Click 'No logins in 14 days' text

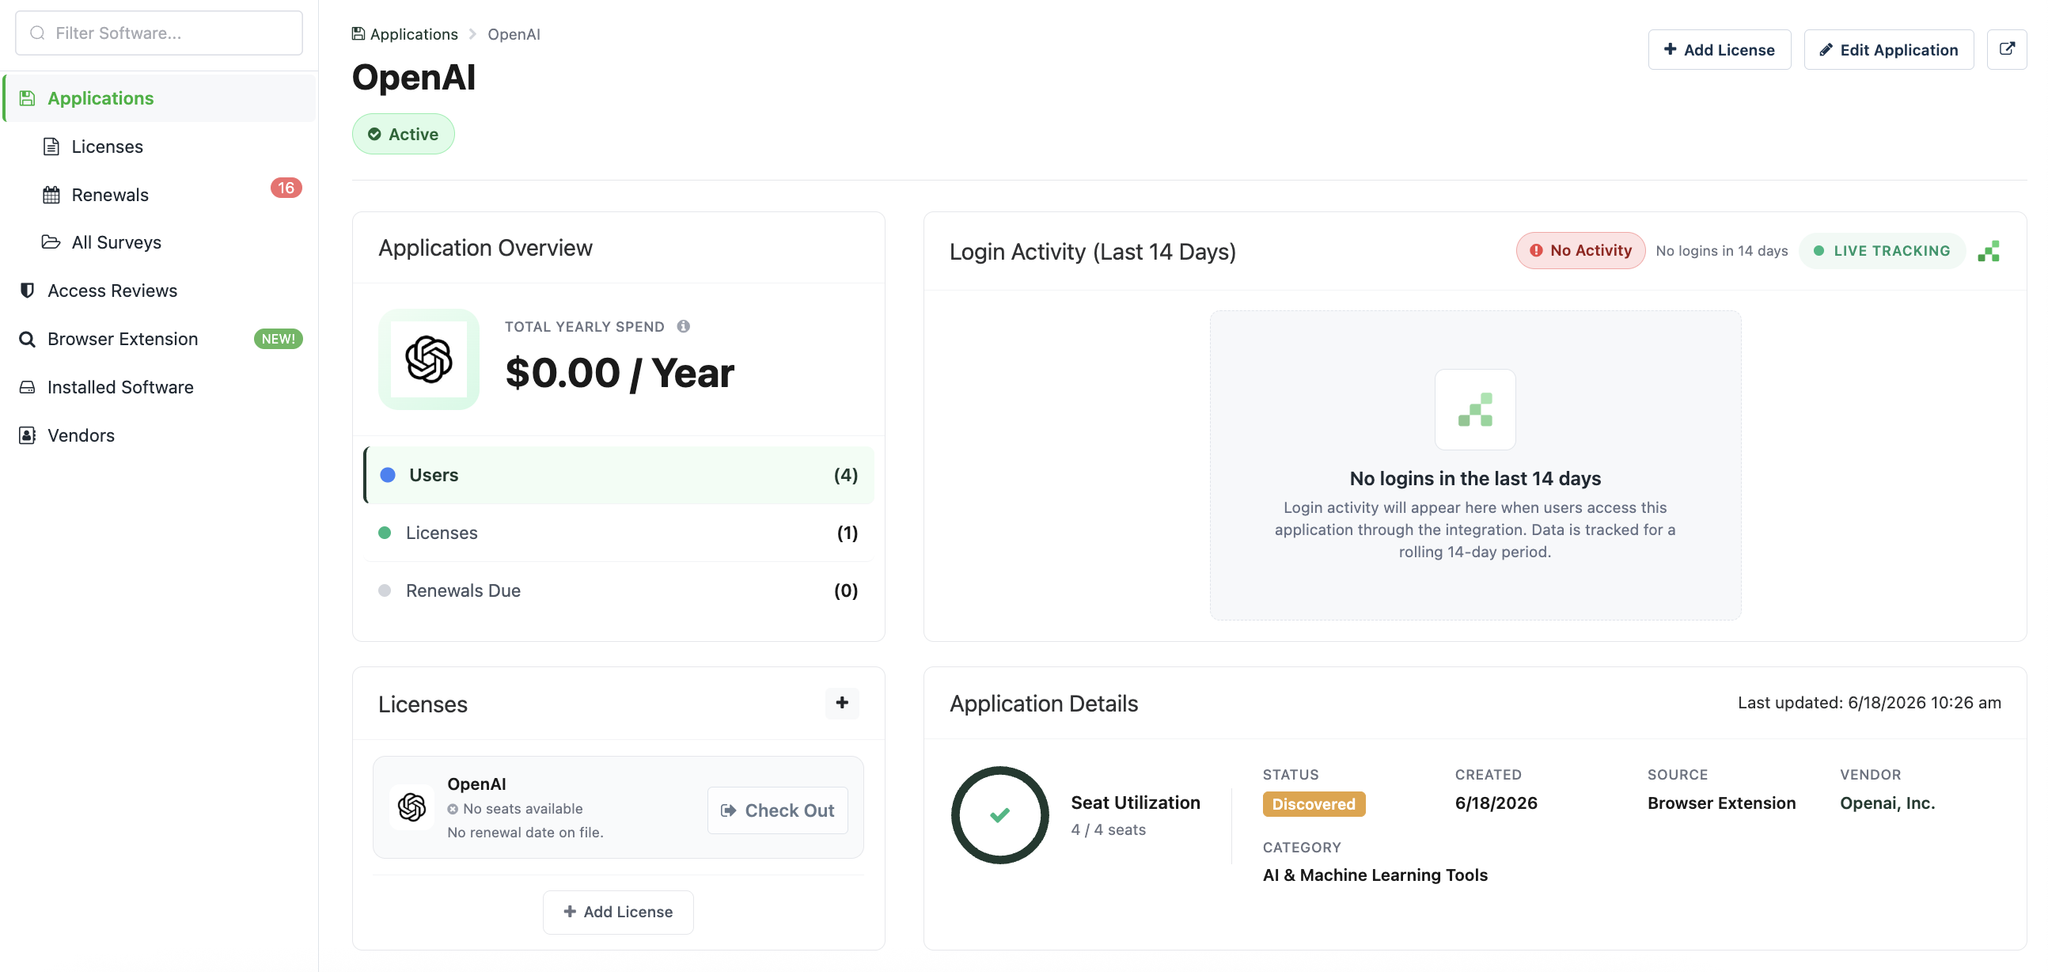(1721, 251)
